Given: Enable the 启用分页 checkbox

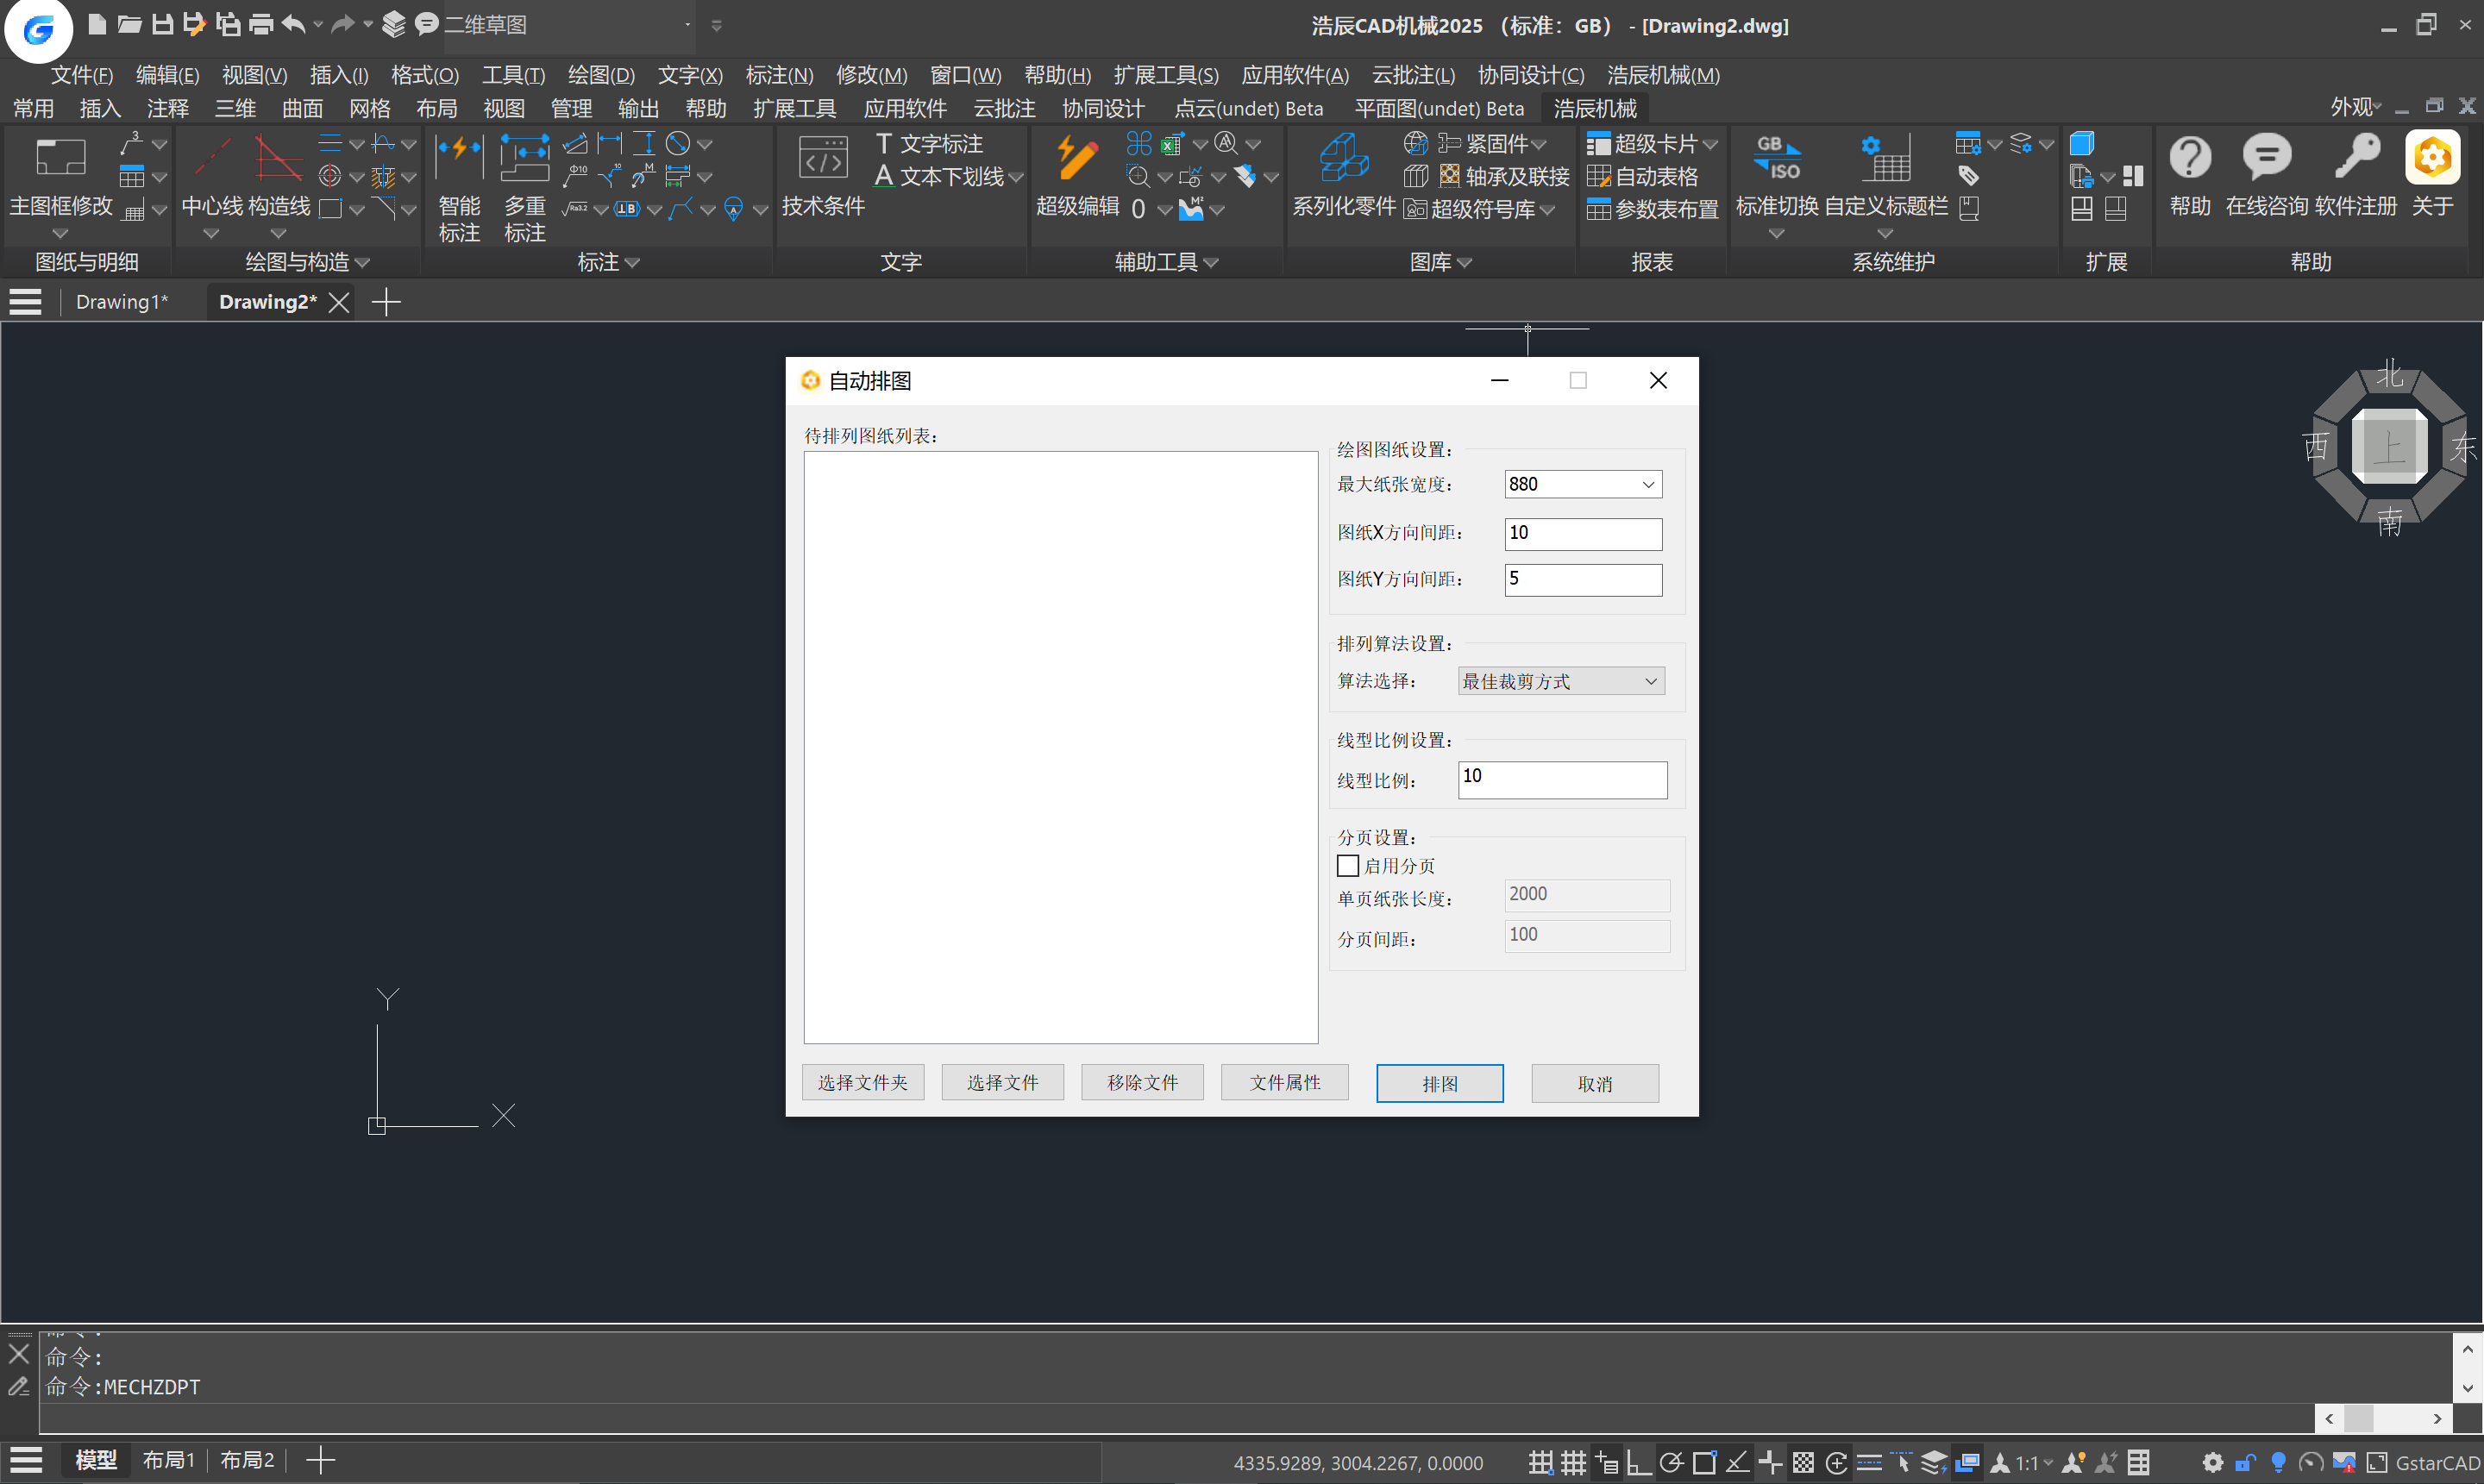Looking at the screenshot, I should coord(1348,866).
